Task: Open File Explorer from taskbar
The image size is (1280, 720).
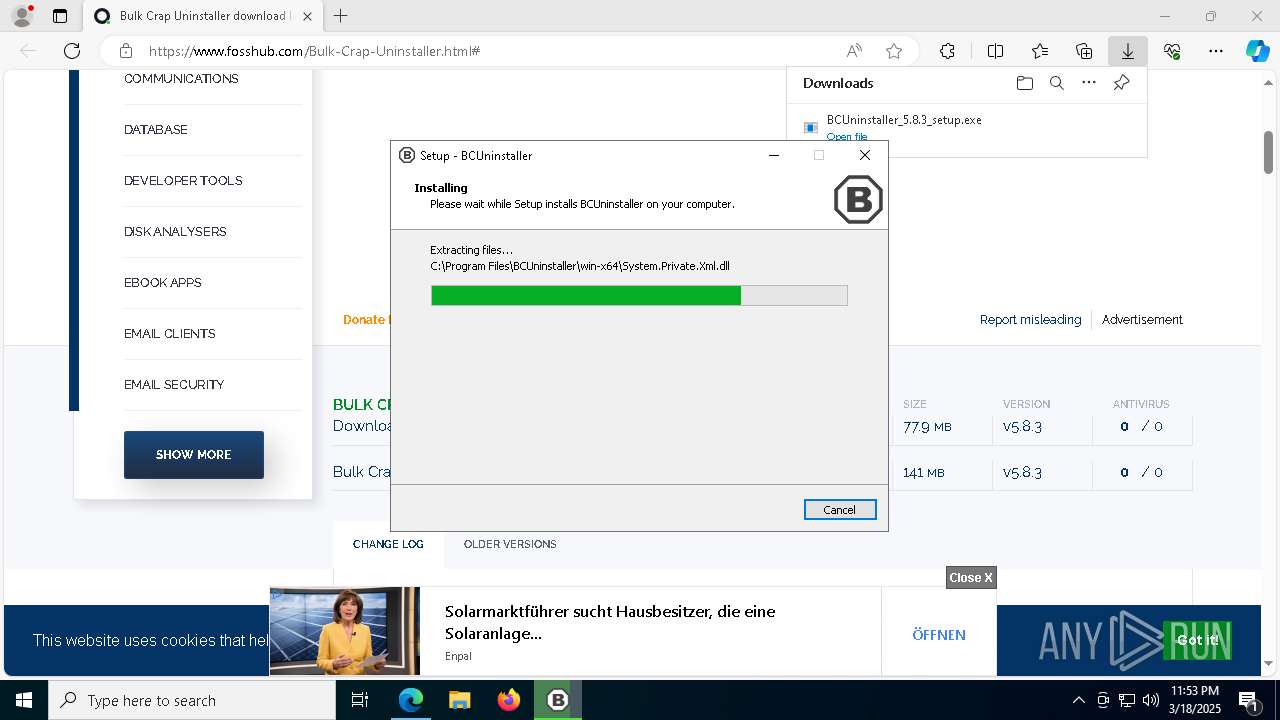Action: pyautogui.click(x=459, y=700)
